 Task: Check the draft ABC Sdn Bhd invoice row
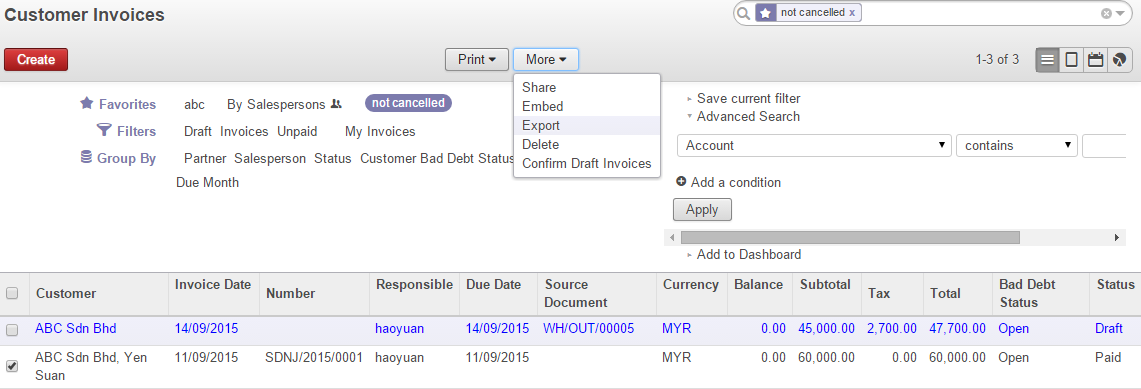tap(12, 329)
